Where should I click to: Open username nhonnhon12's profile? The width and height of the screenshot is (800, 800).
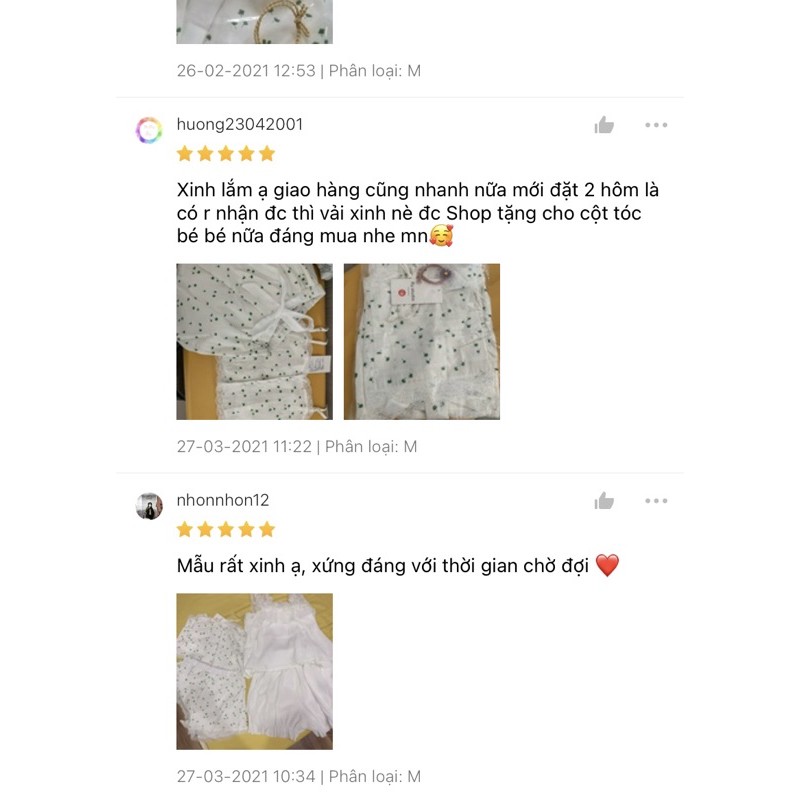pos(223,500)
